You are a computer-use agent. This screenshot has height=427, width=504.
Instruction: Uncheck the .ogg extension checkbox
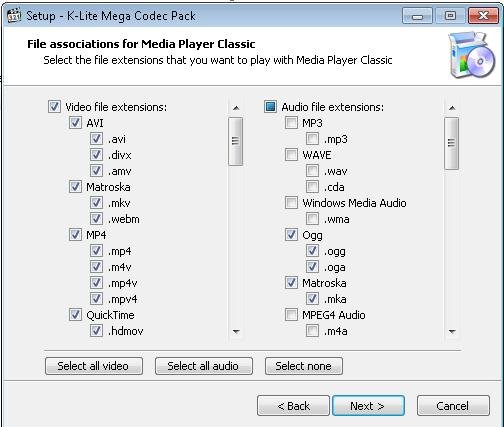click(x=312, y=251)
